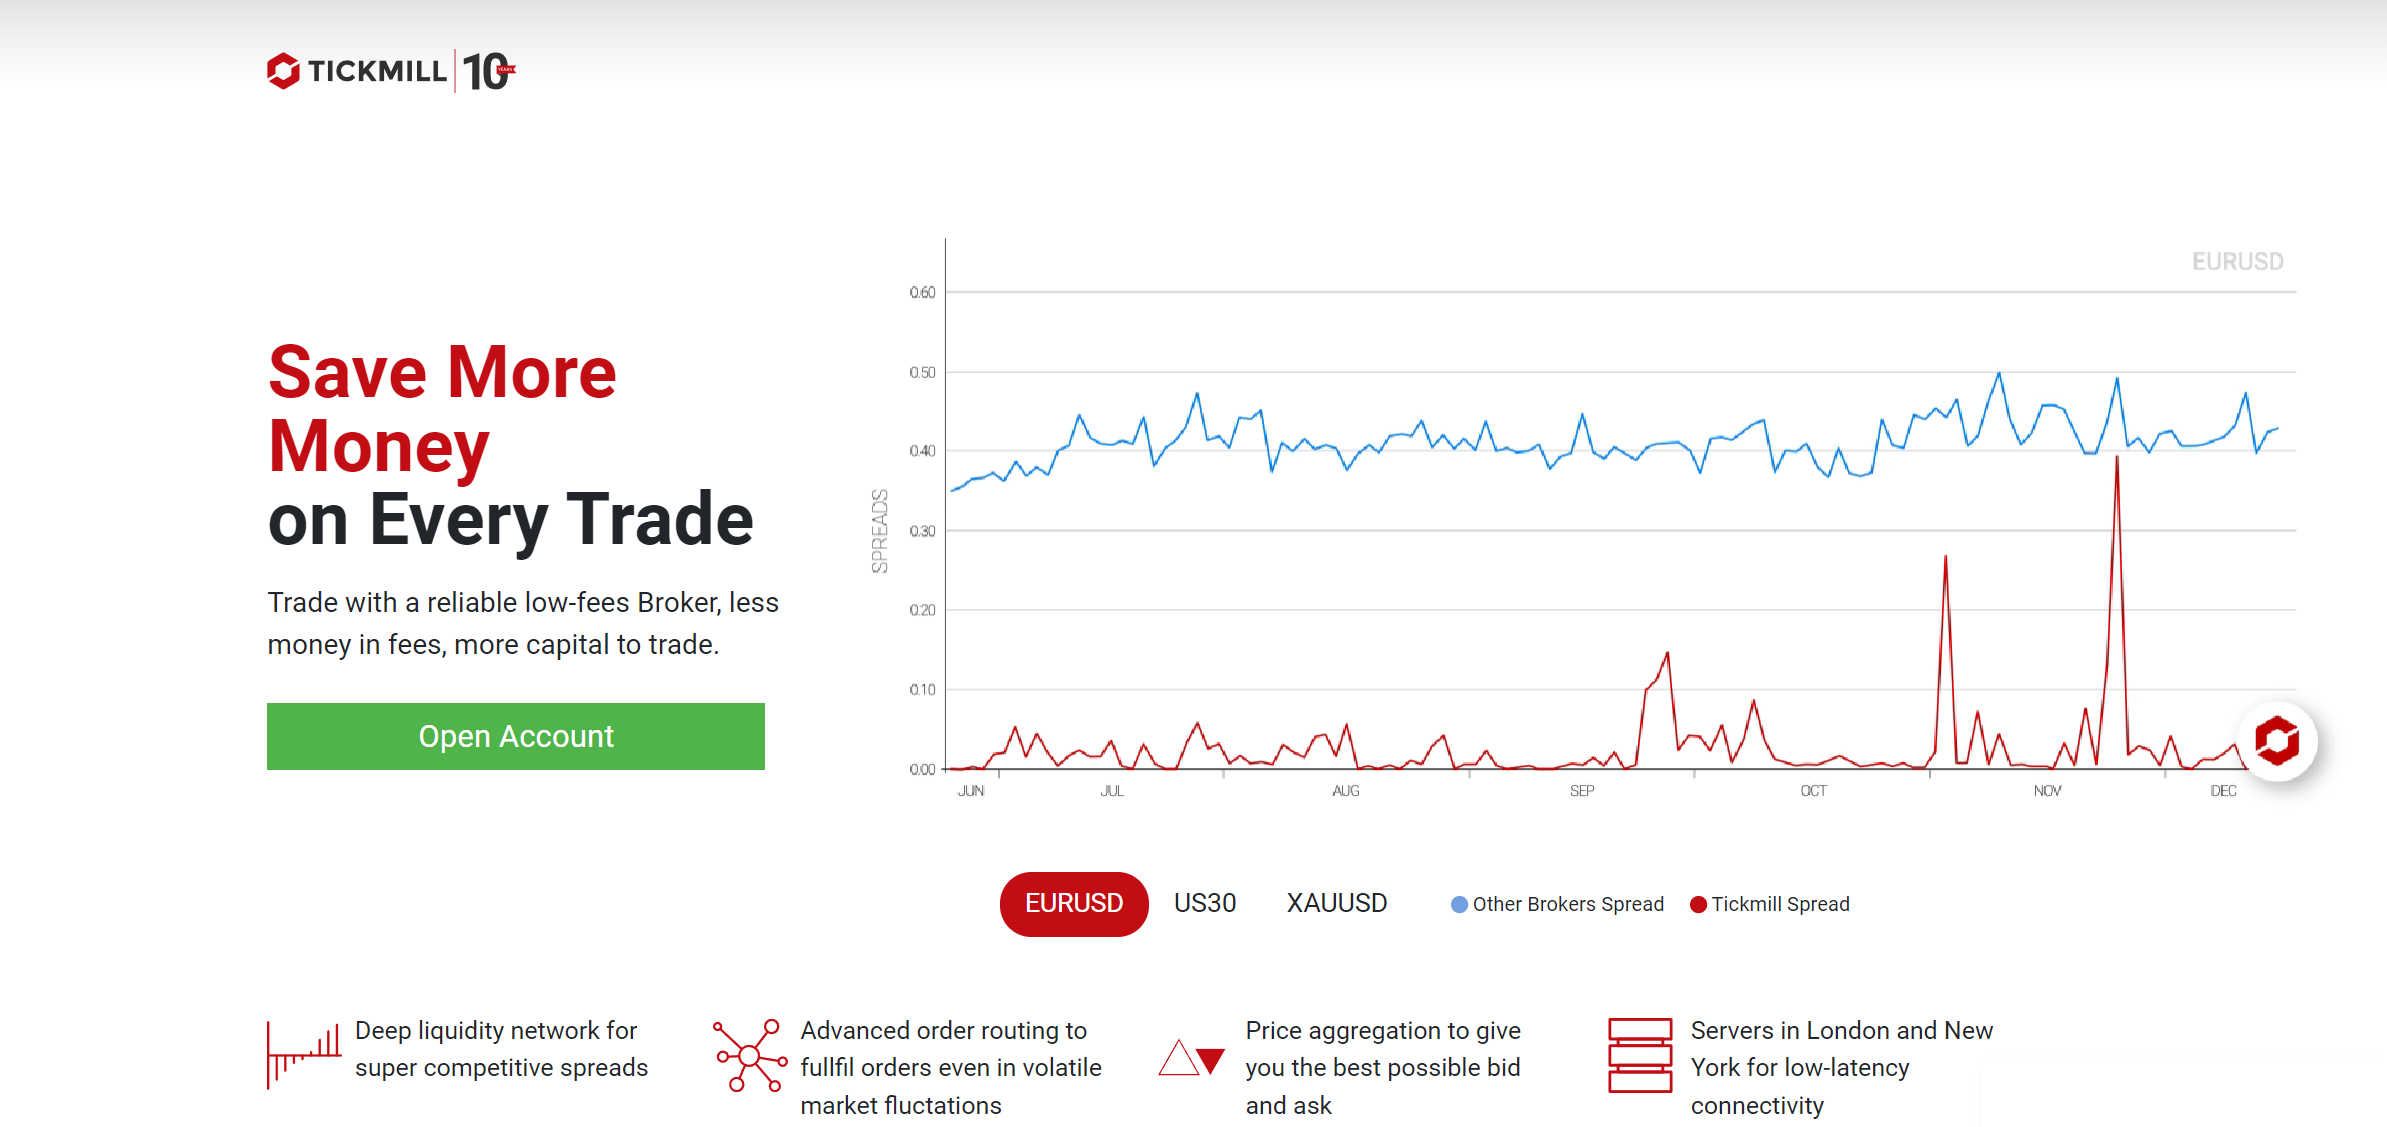
Task: Click the stacked servers icon
Action: (x=1639, y=1055)
